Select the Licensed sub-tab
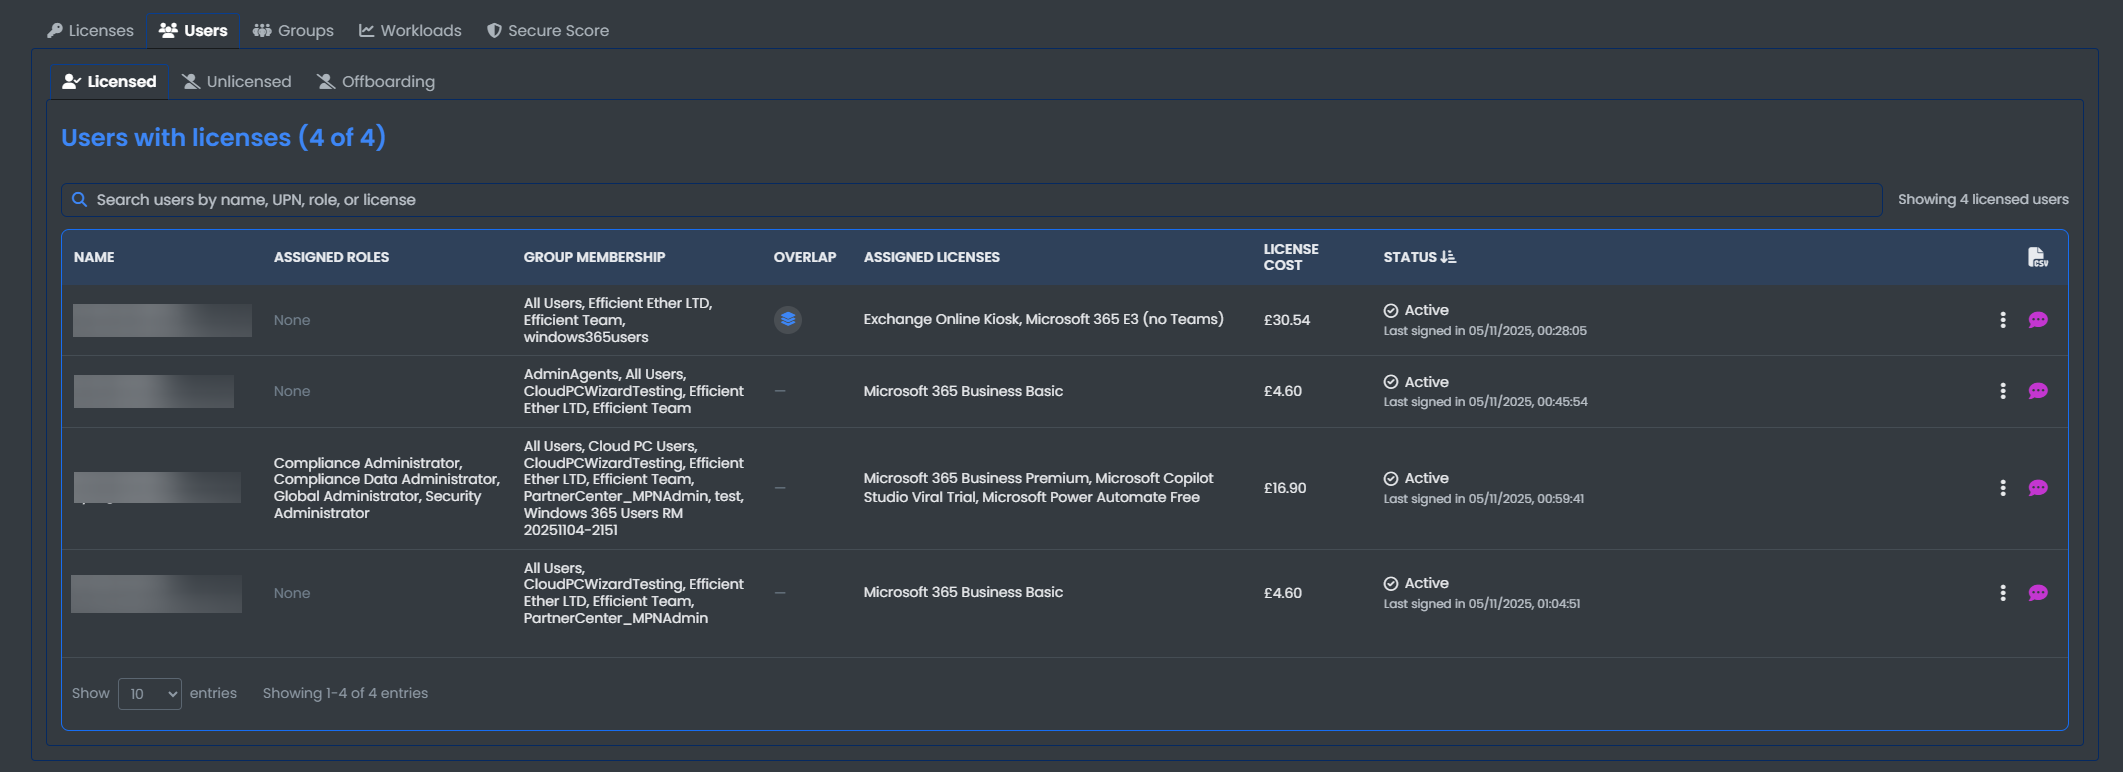Screen dimensions: 2123x772 pyautogui.click(x=109, y=82)
